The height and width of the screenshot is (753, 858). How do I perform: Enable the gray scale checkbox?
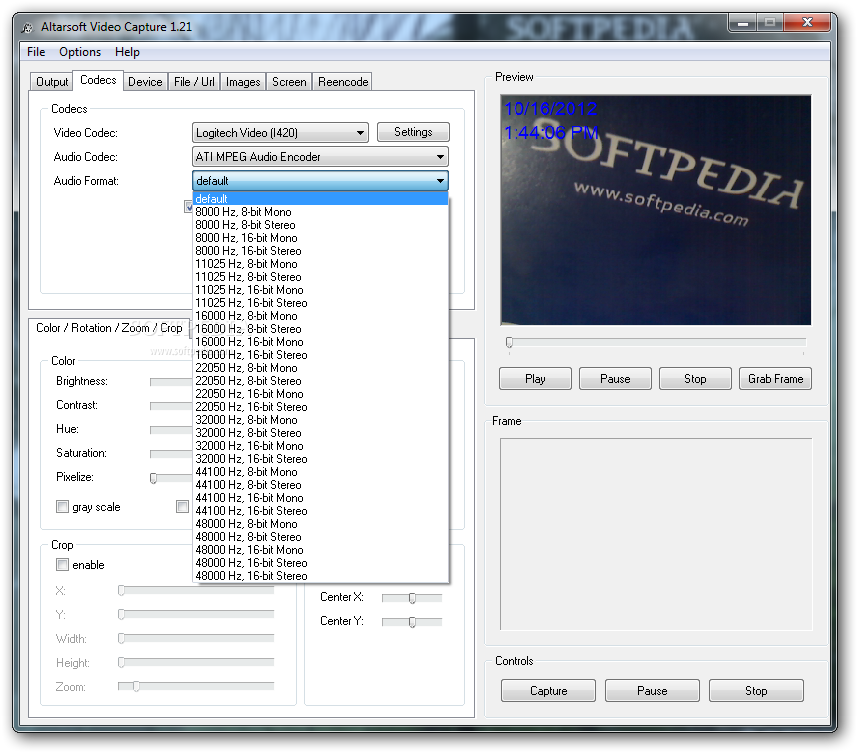point(62,507)
